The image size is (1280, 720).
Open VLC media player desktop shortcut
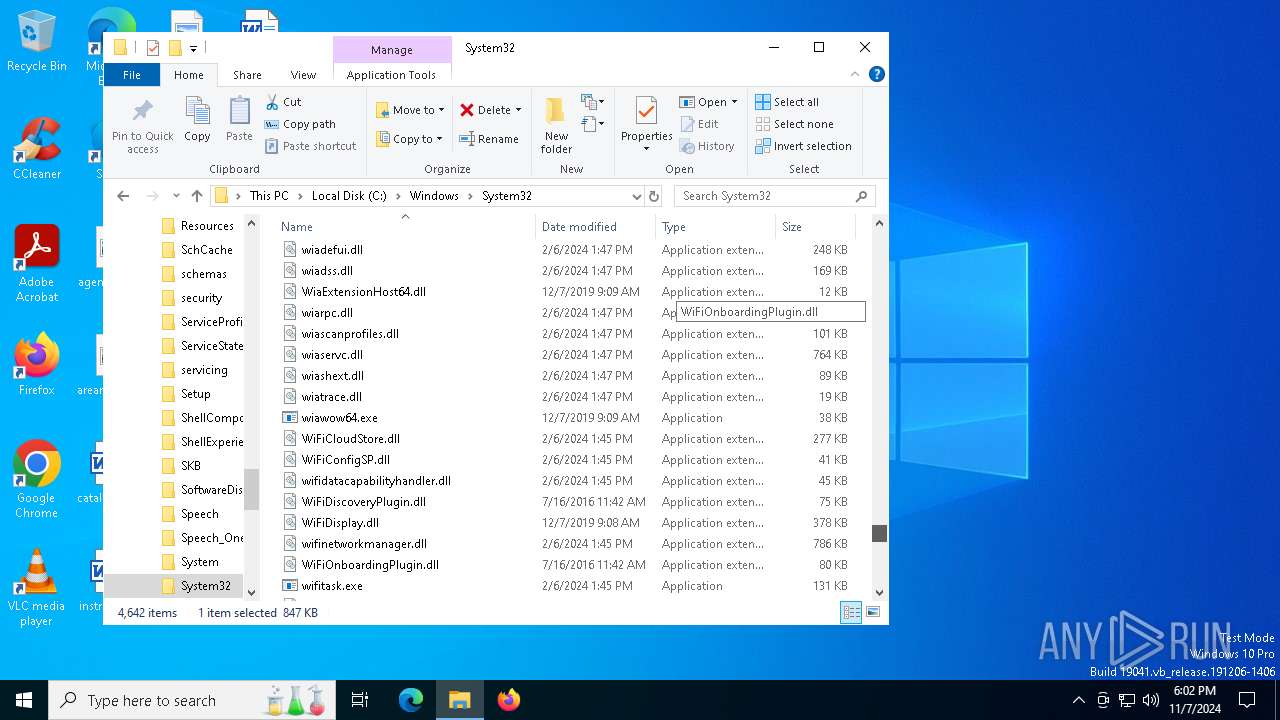tap(36, 588)
